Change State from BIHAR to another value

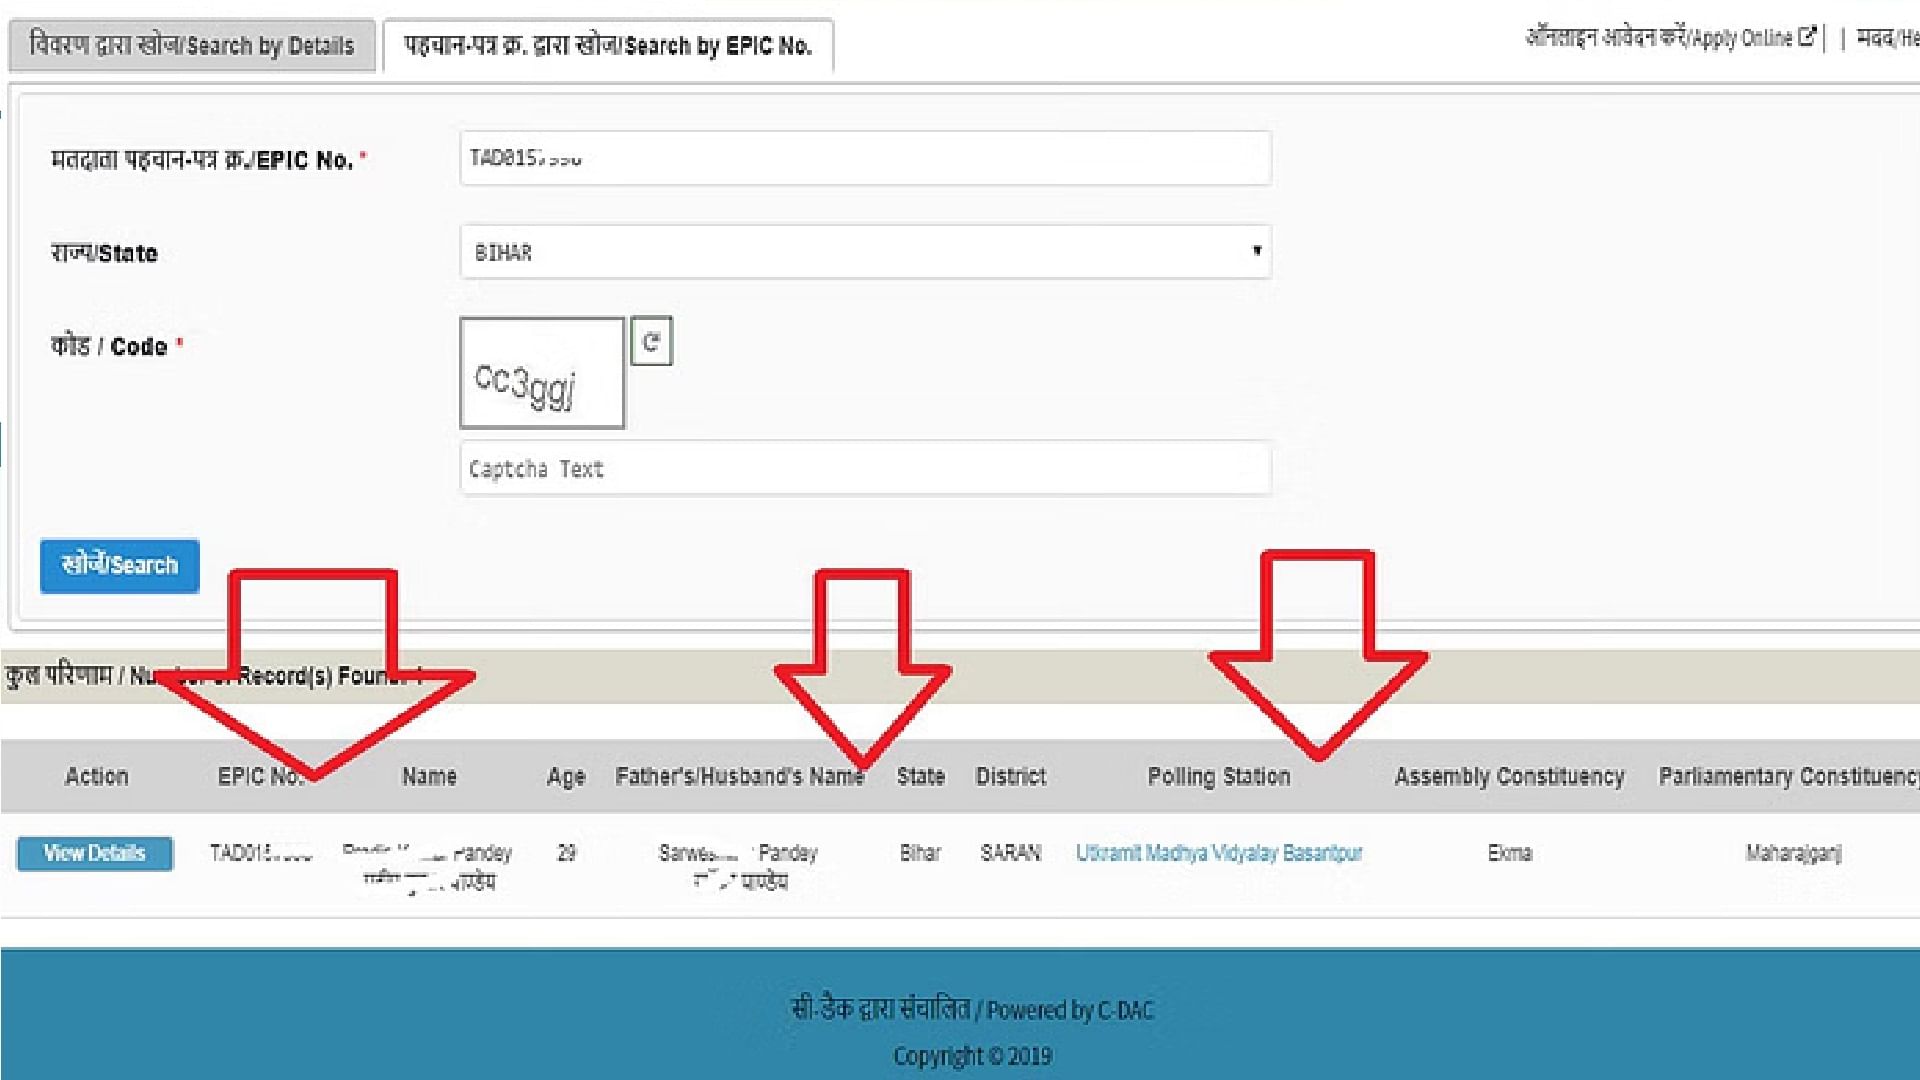864,252
